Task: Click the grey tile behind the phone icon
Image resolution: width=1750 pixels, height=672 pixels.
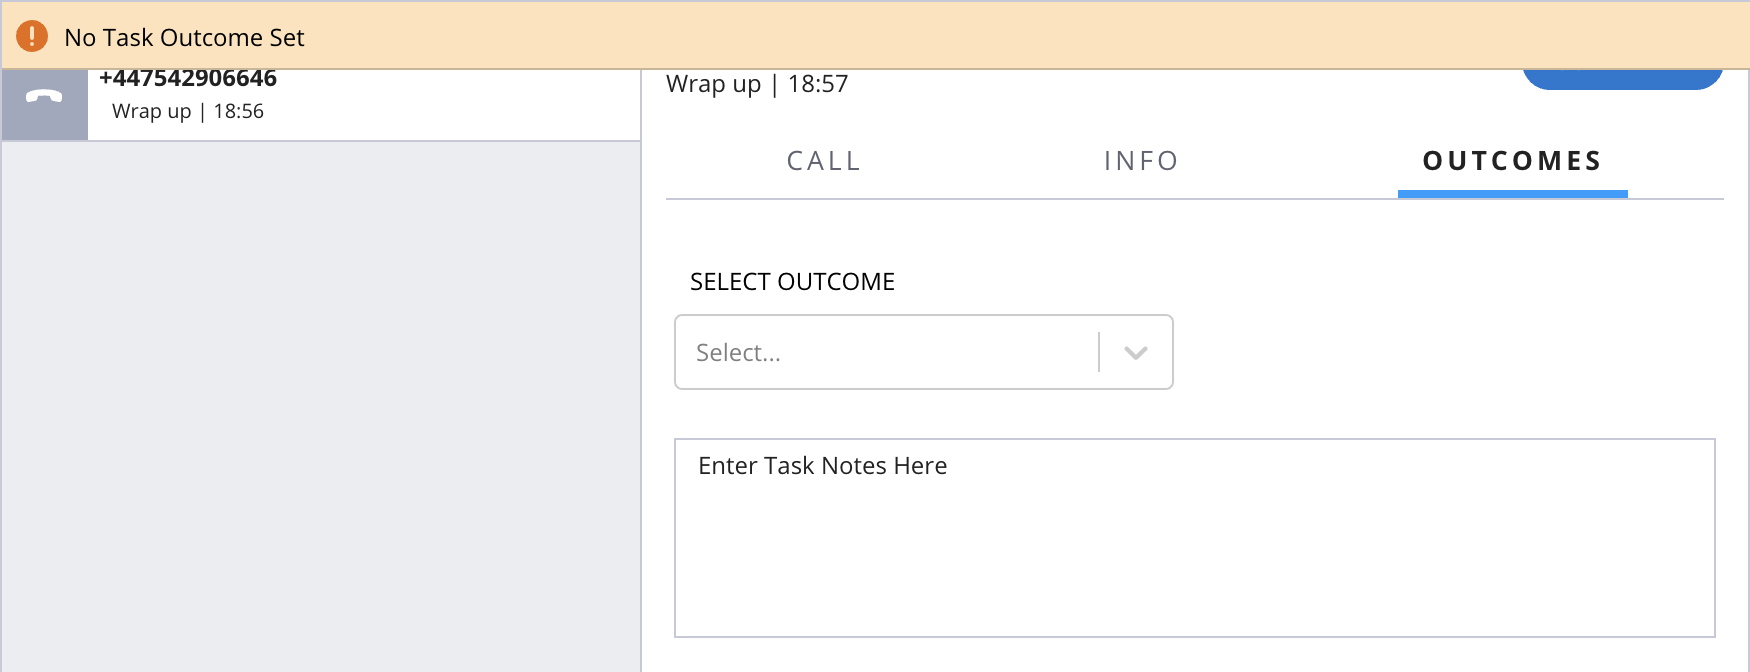Action: (x=44, y=104)
